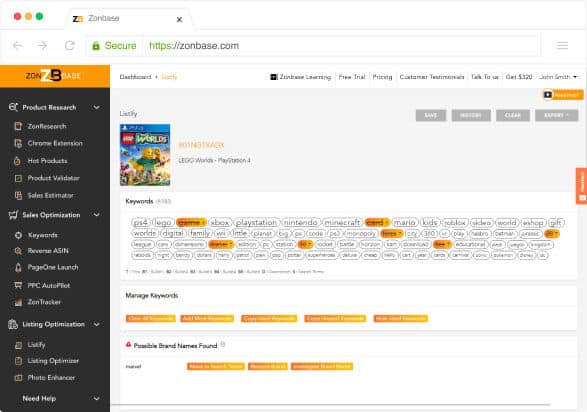Click the Get $320 menu item

(x=518, y=77)
